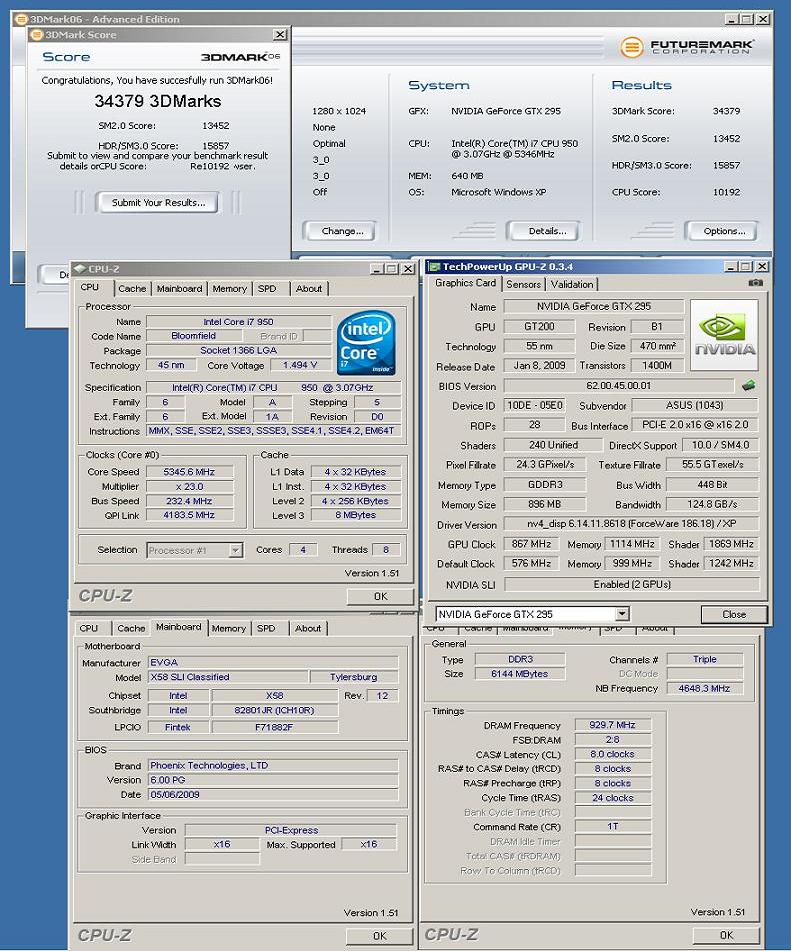The image size is (791, 951).
Task: Click the GPU Clock 867 MHz value
Action: pos(531,544)
